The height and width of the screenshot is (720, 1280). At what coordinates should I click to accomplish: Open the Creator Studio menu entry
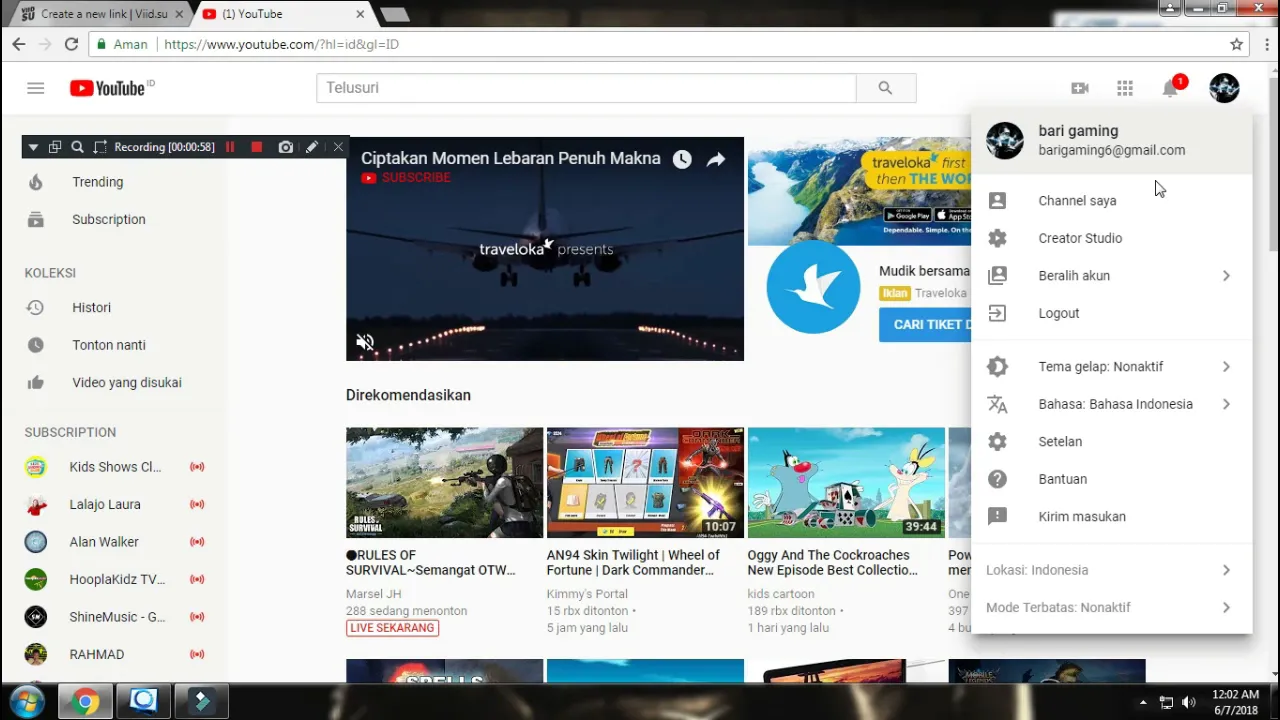[1111, 238]
